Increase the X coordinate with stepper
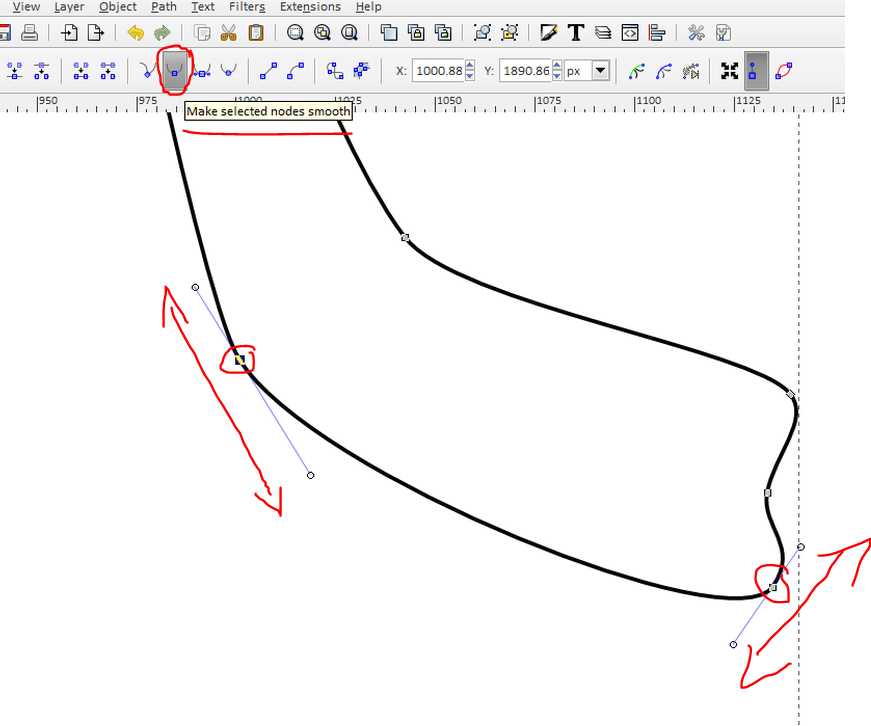 click(472, 67)
